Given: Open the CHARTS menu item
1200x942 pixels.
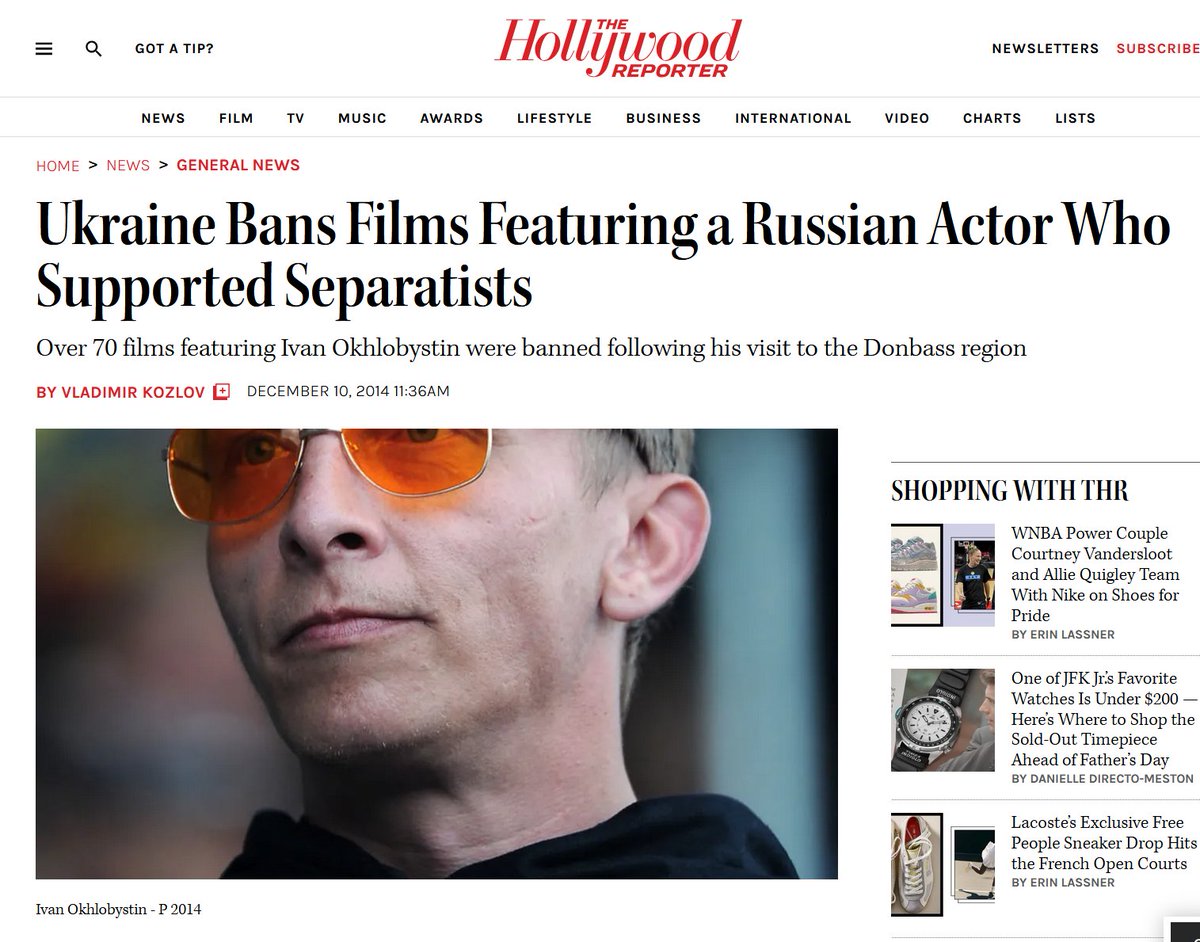Looking at the screenshot, I should point(992,118).
